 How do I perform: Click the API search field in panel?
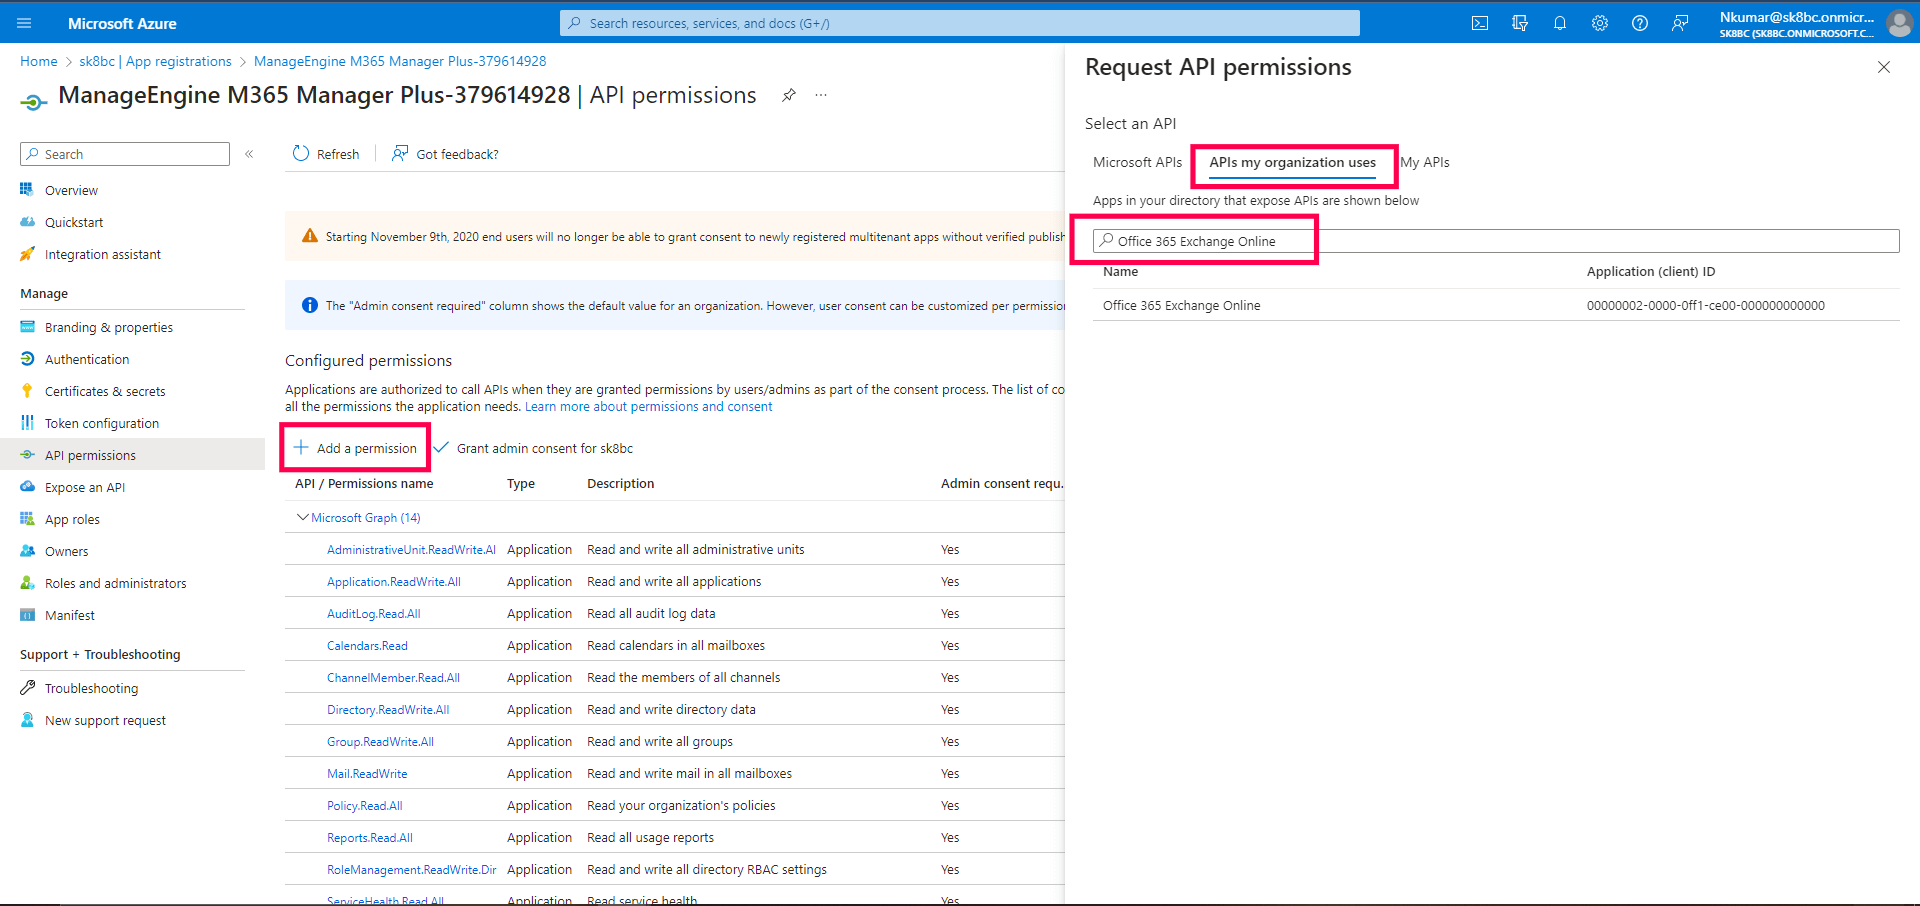pos(1495,241)
